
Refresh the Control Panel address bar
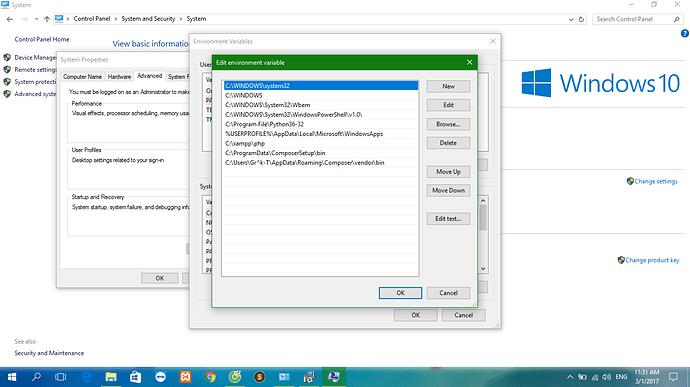581,19
